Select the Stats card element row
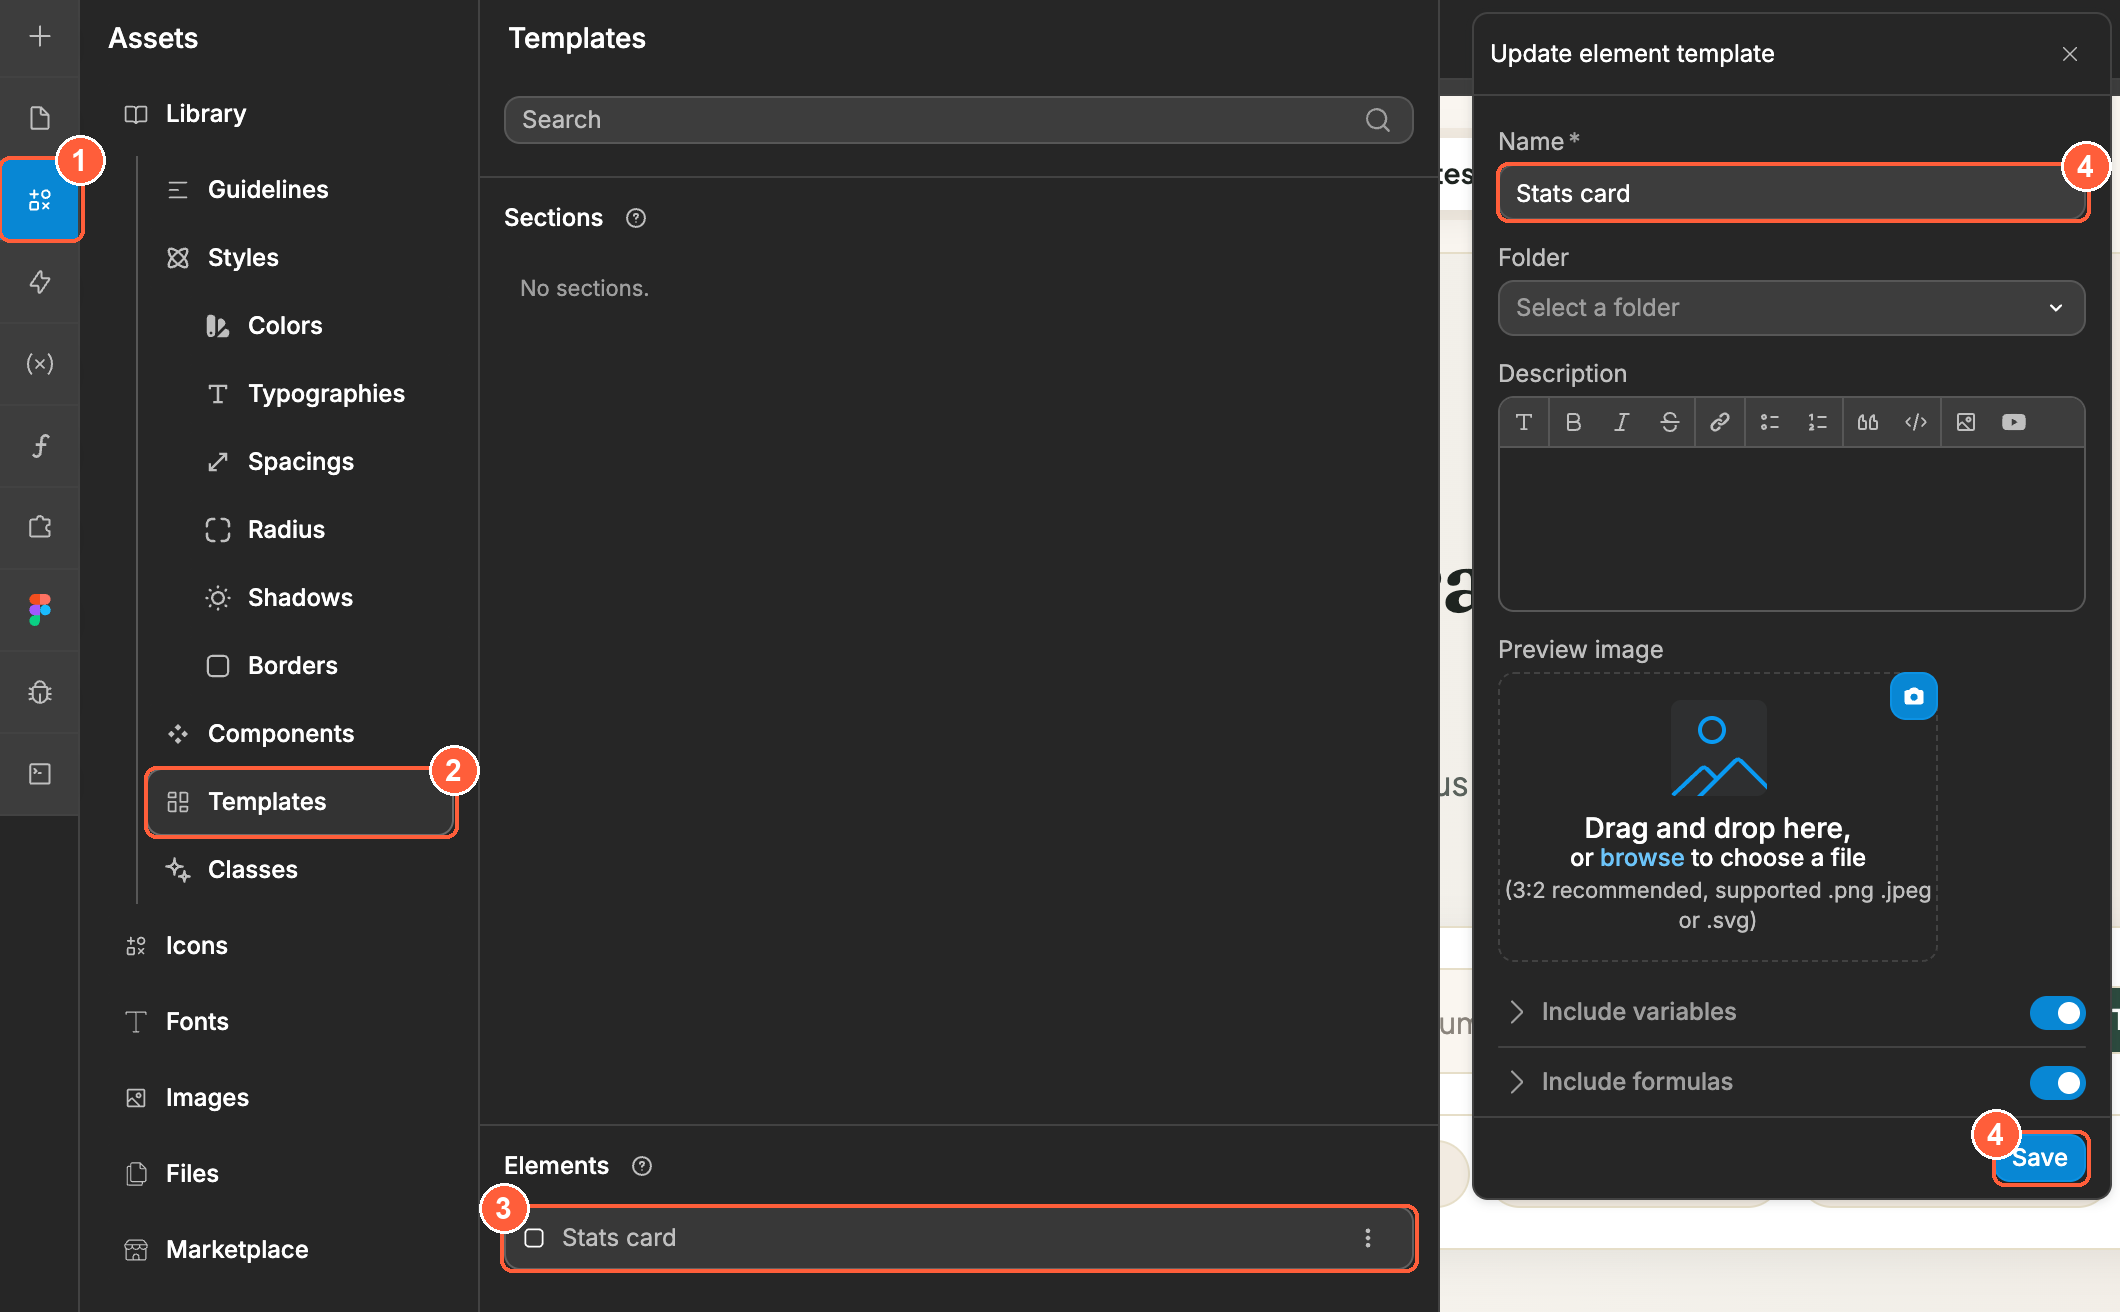This screenshot has height=1312, width=2120. click(958, 1238)
